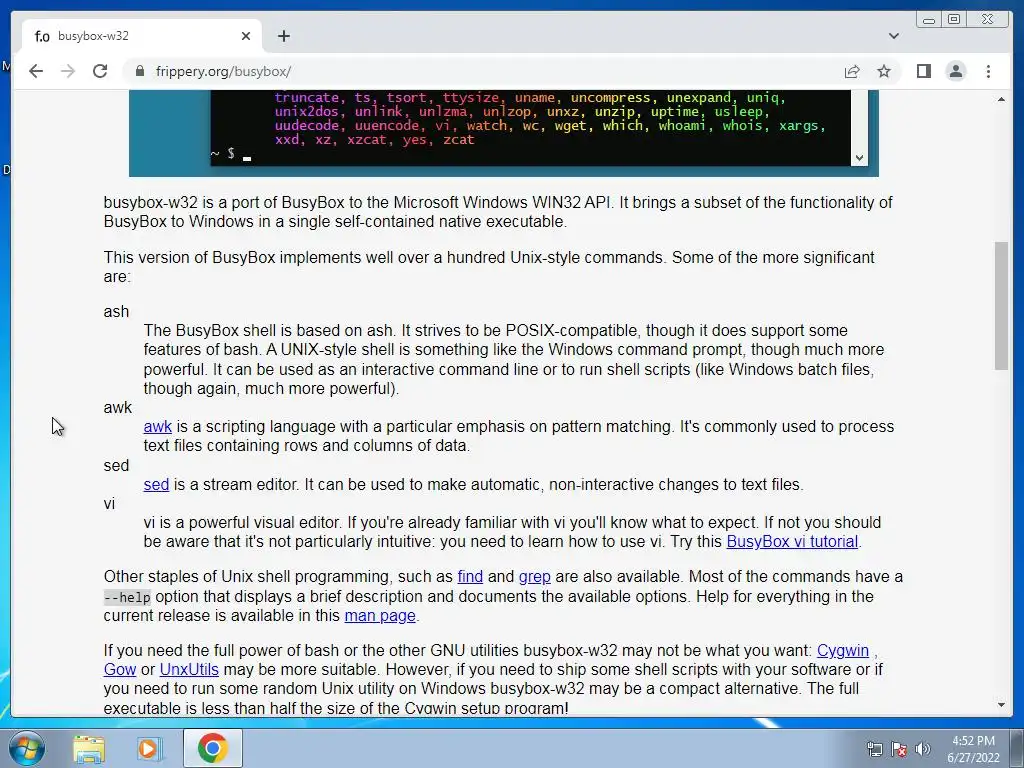Screen dimensions: 1024x768
Task: Open the grep link
Action: pos(534,577)
